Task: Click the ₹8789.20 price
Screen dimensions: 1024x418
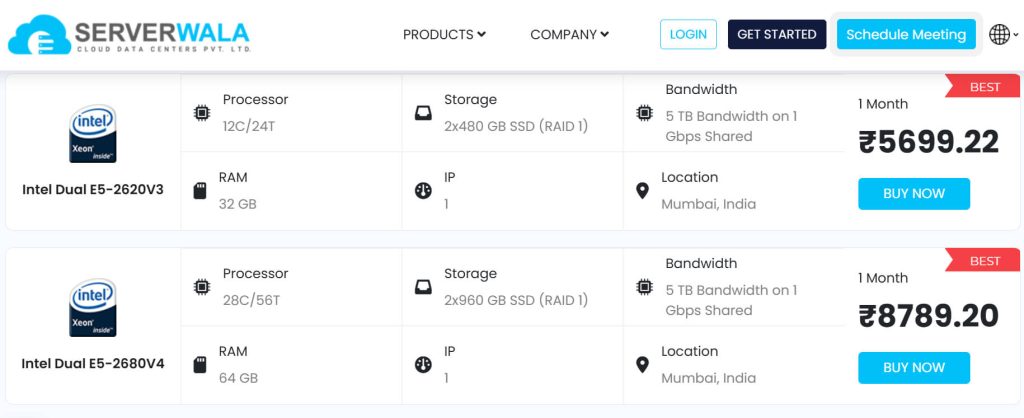Action: 929,316
